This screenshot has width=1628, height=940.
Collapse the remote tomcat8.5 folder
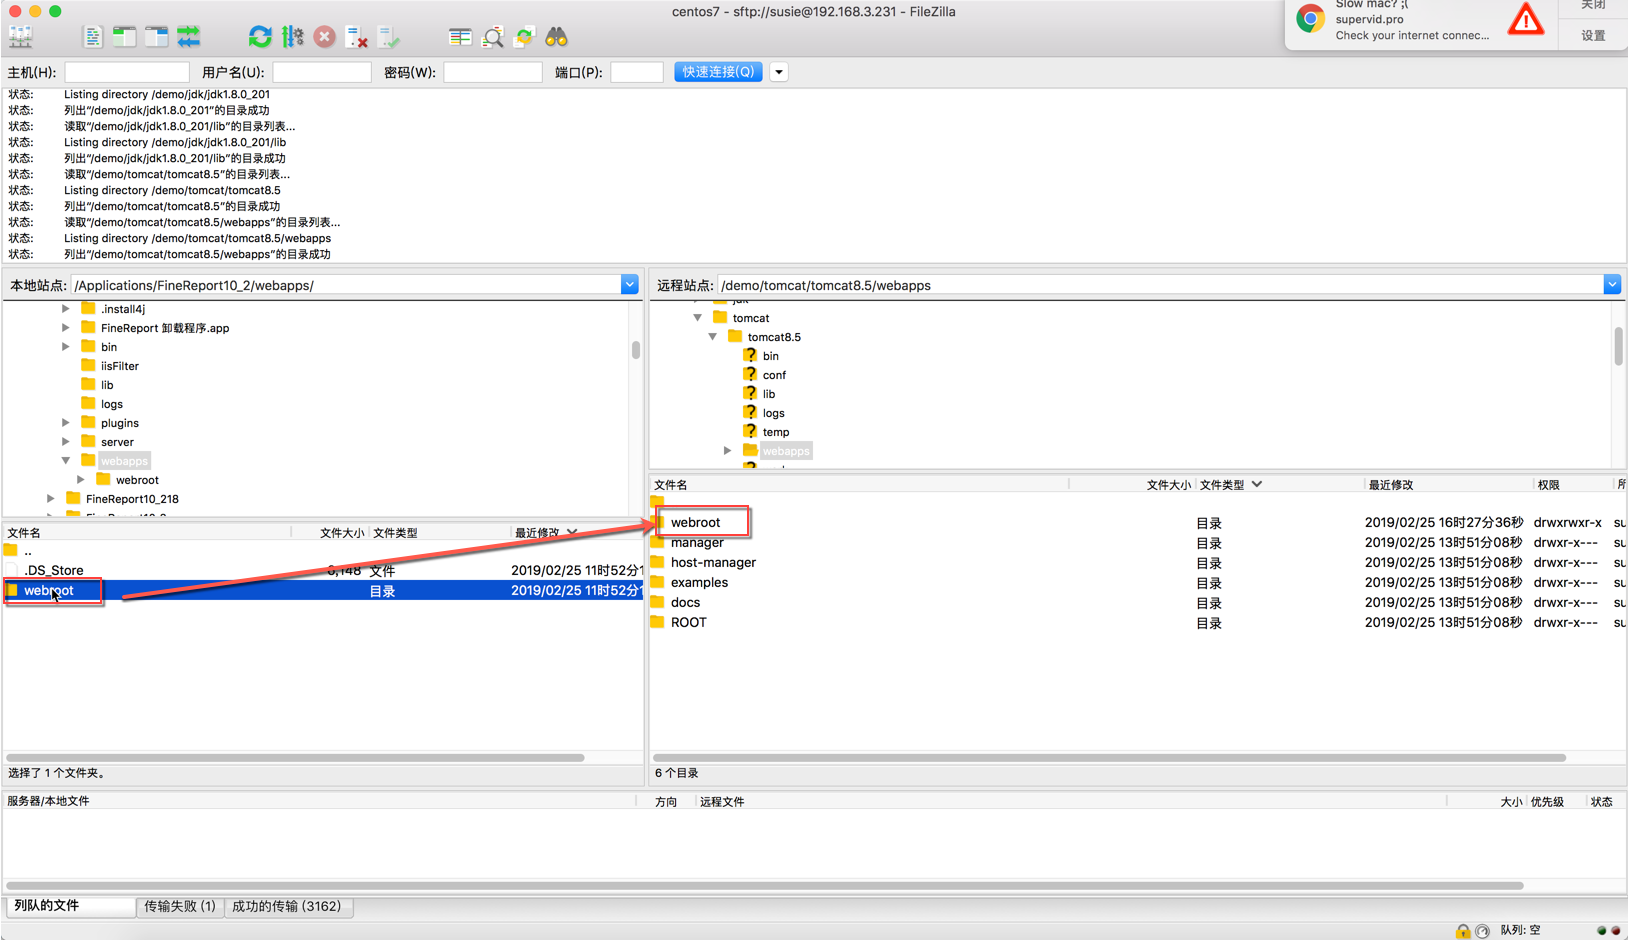(713, 337)
